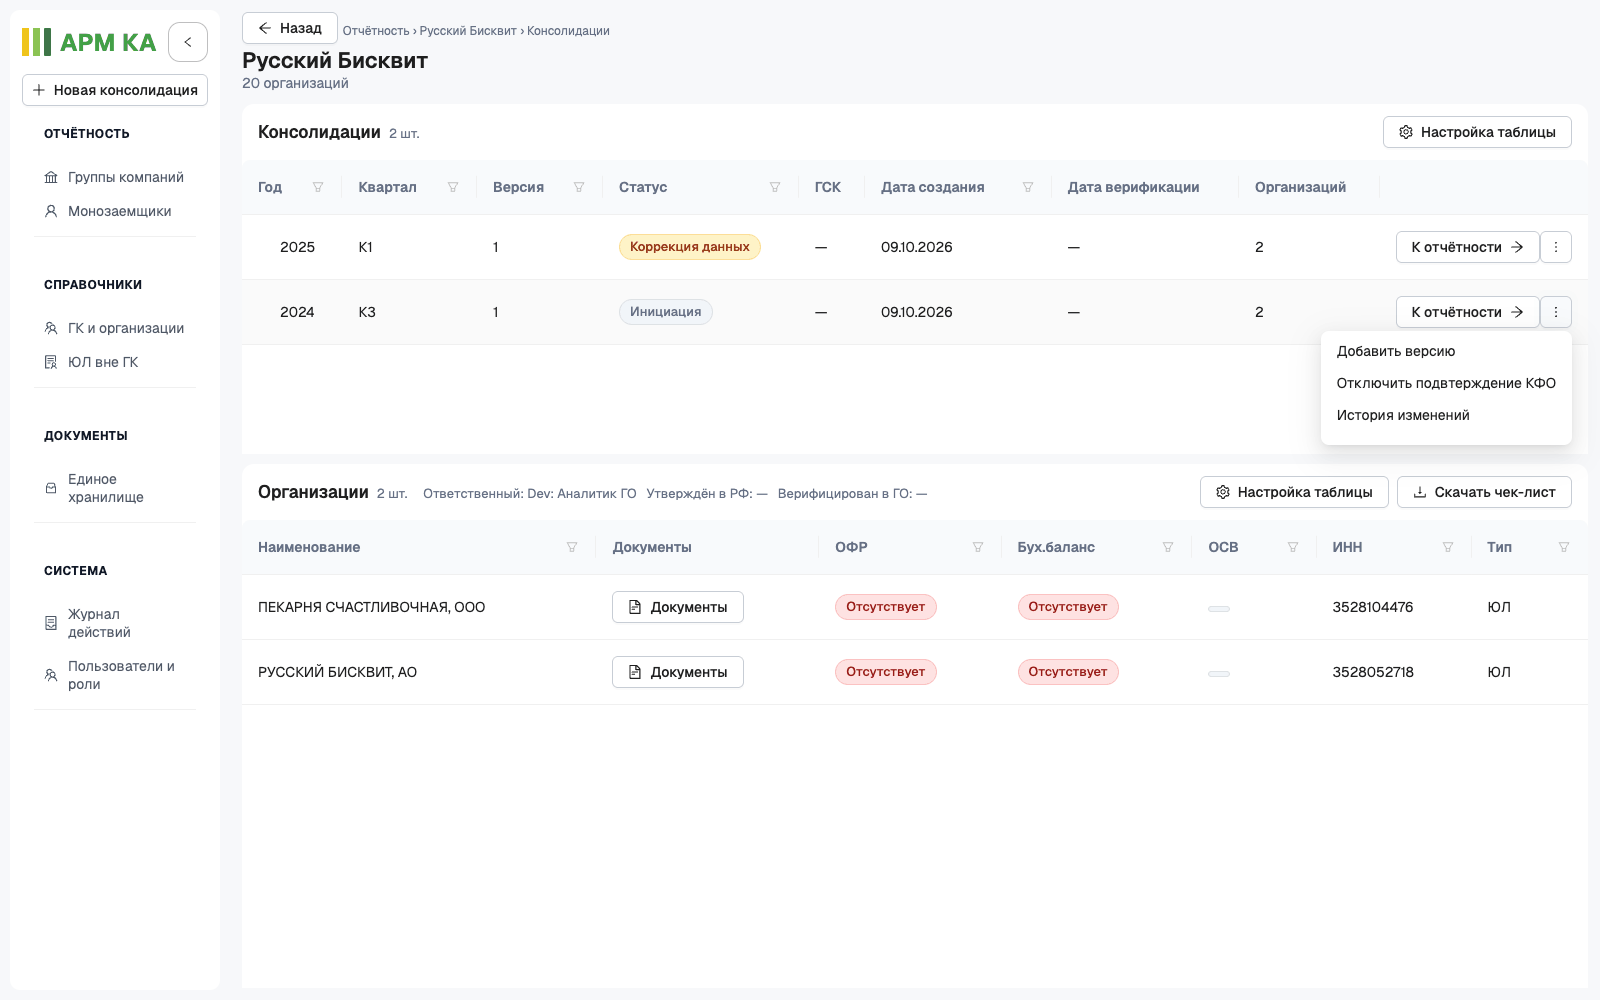Click the Дата создания filter icon
The image size is (1600, 1000).
click(1028, 187)
